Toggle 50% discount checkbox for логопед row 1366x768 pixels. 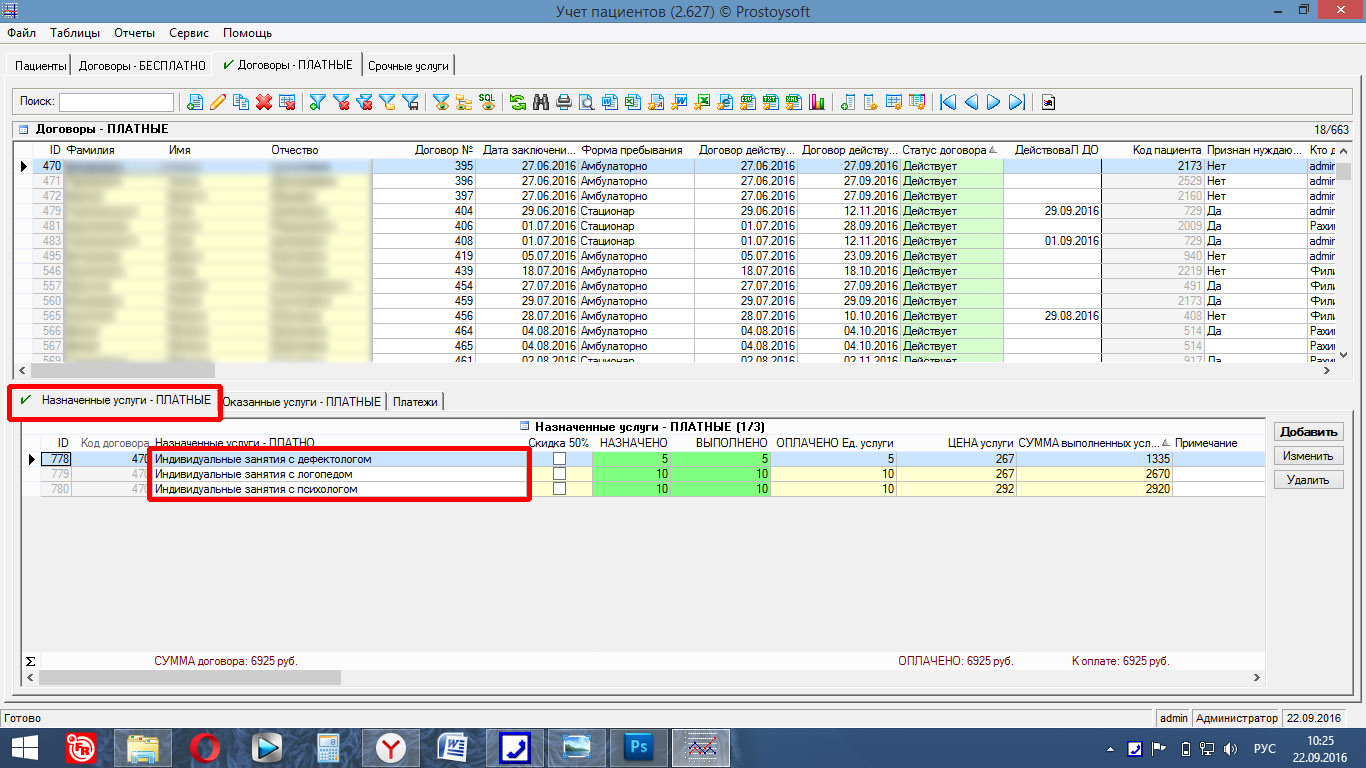tap(559, 474)
